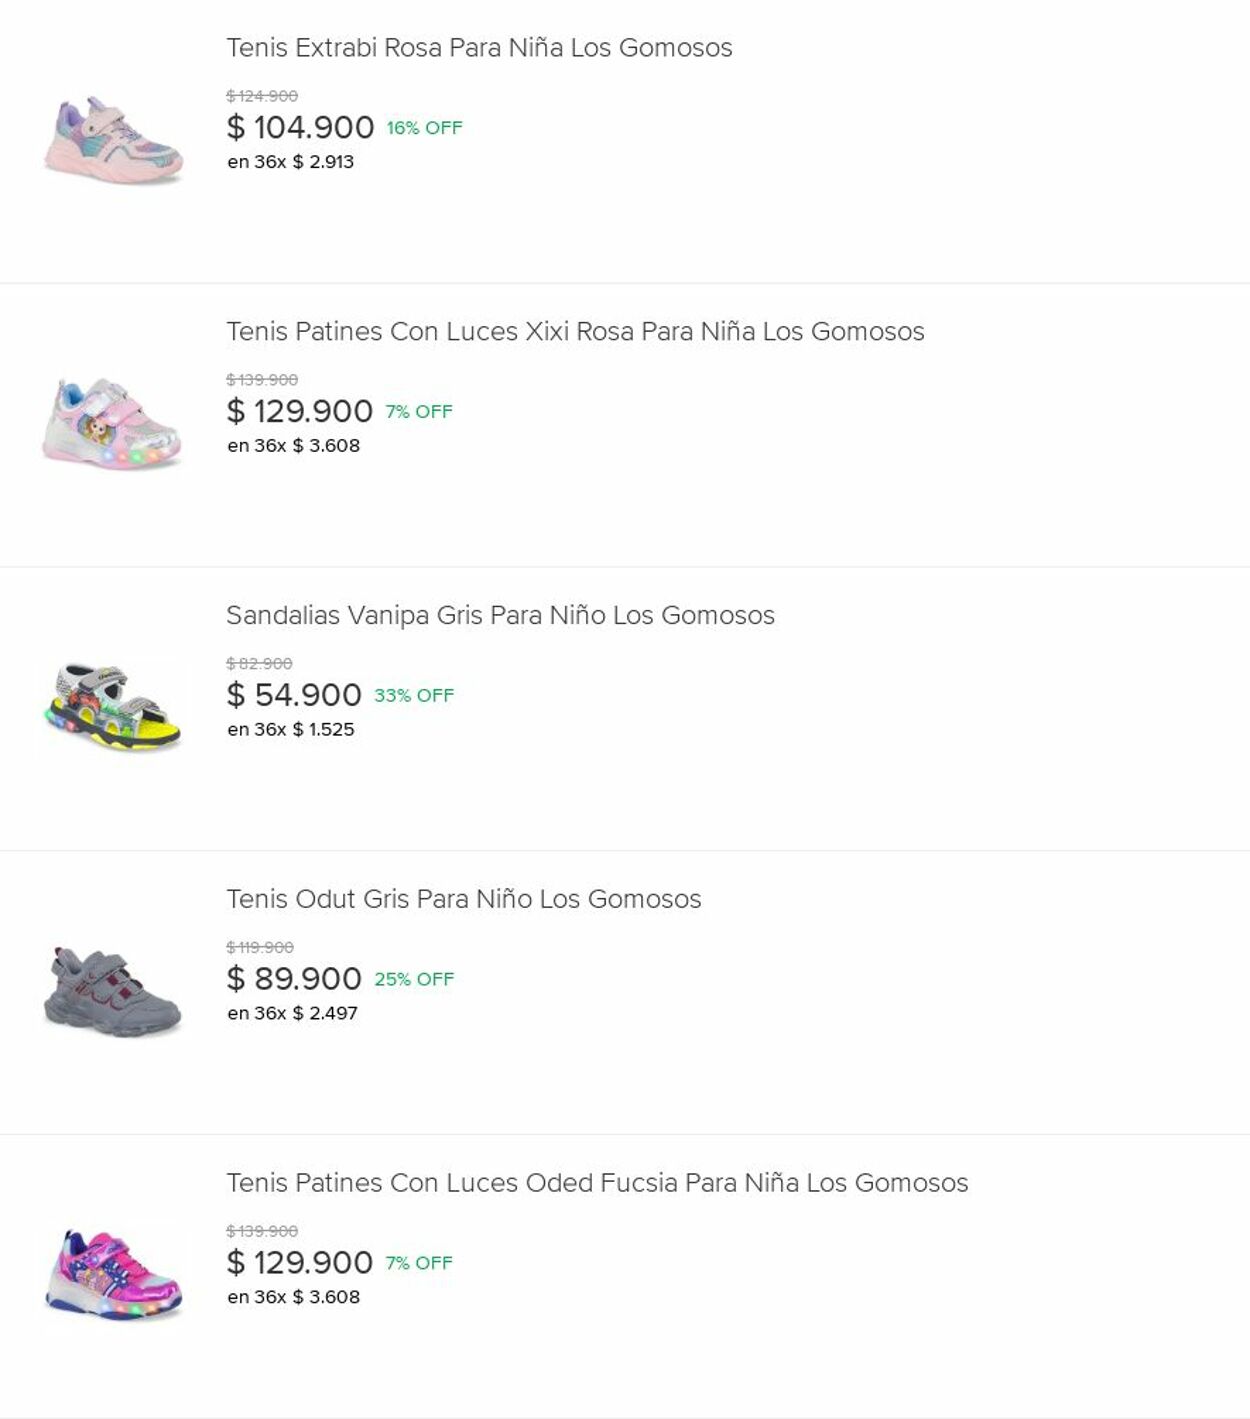
Task: Click the $ 104.900 price
Action: (300, 128)
